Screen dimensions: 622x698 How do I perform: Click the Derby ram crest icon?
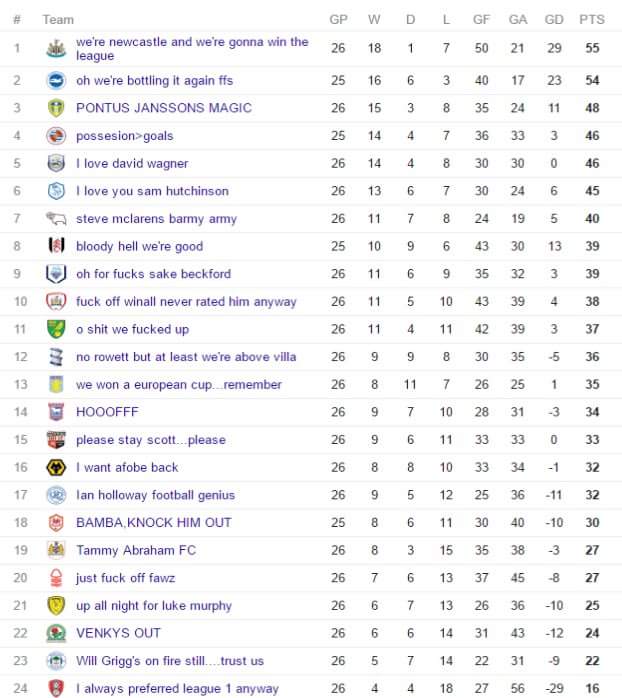pos(56,218)
